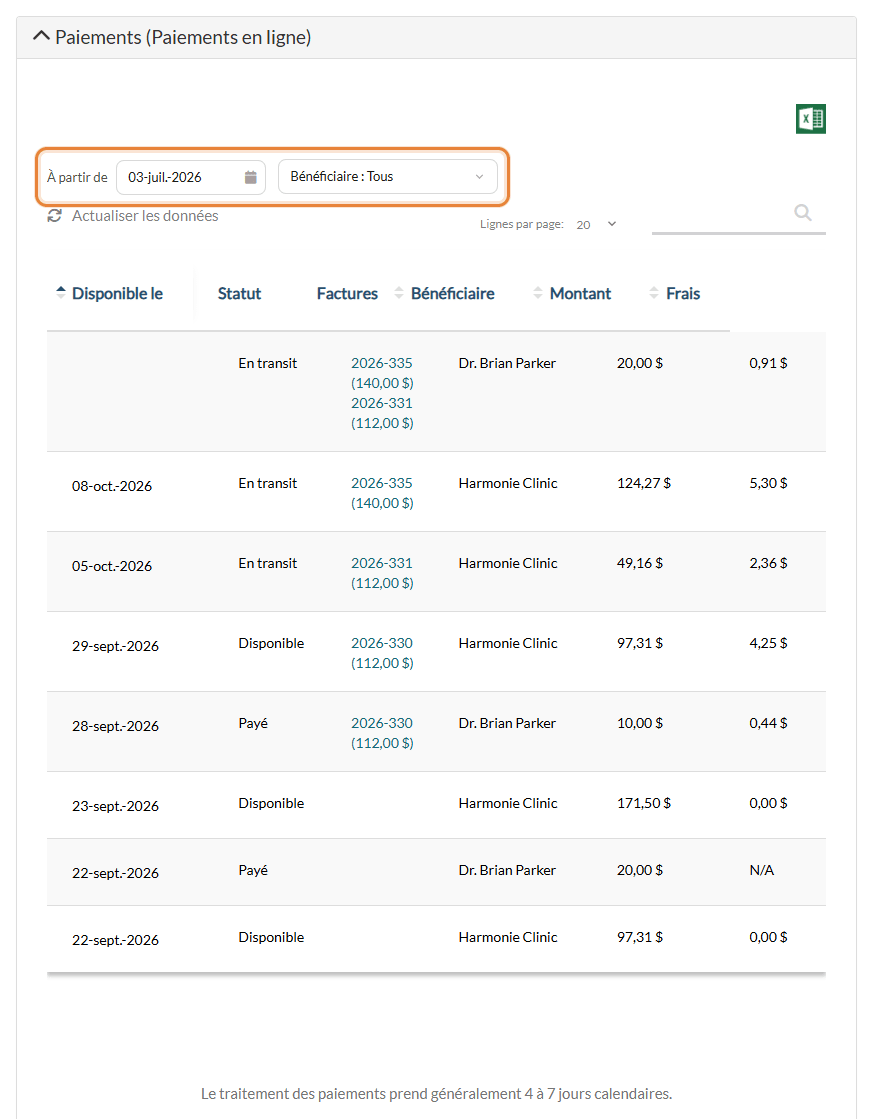Viewport: 872px width, 1119px height.
Task: Click the 03-juil.-2026 date field
Action: (x=191, y=177)
